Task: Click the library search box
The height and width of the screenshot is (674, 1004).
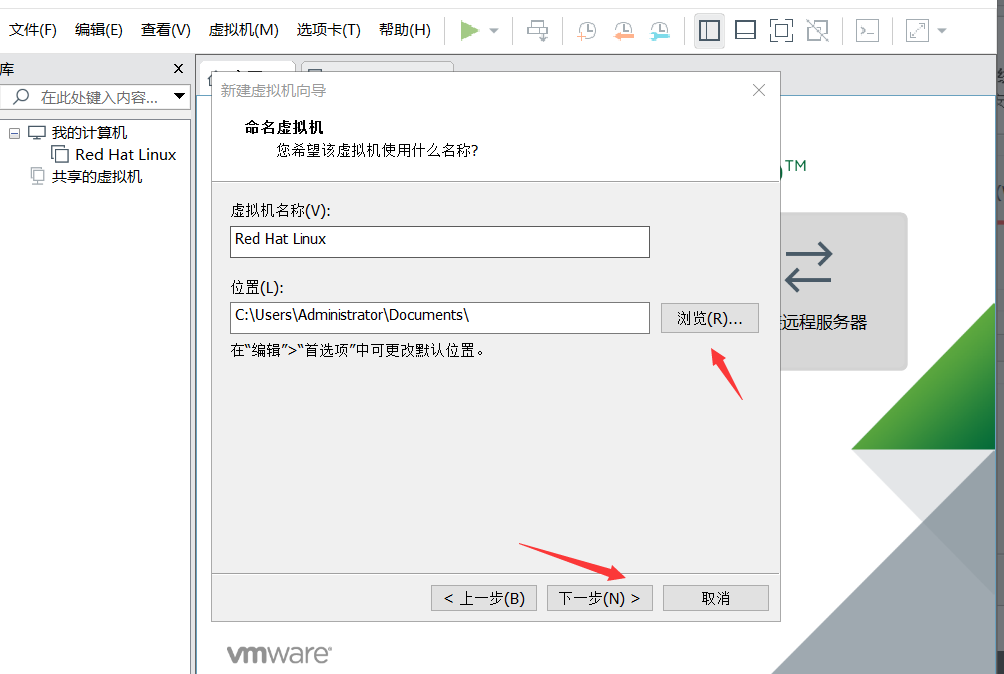Action: [90, 96]
